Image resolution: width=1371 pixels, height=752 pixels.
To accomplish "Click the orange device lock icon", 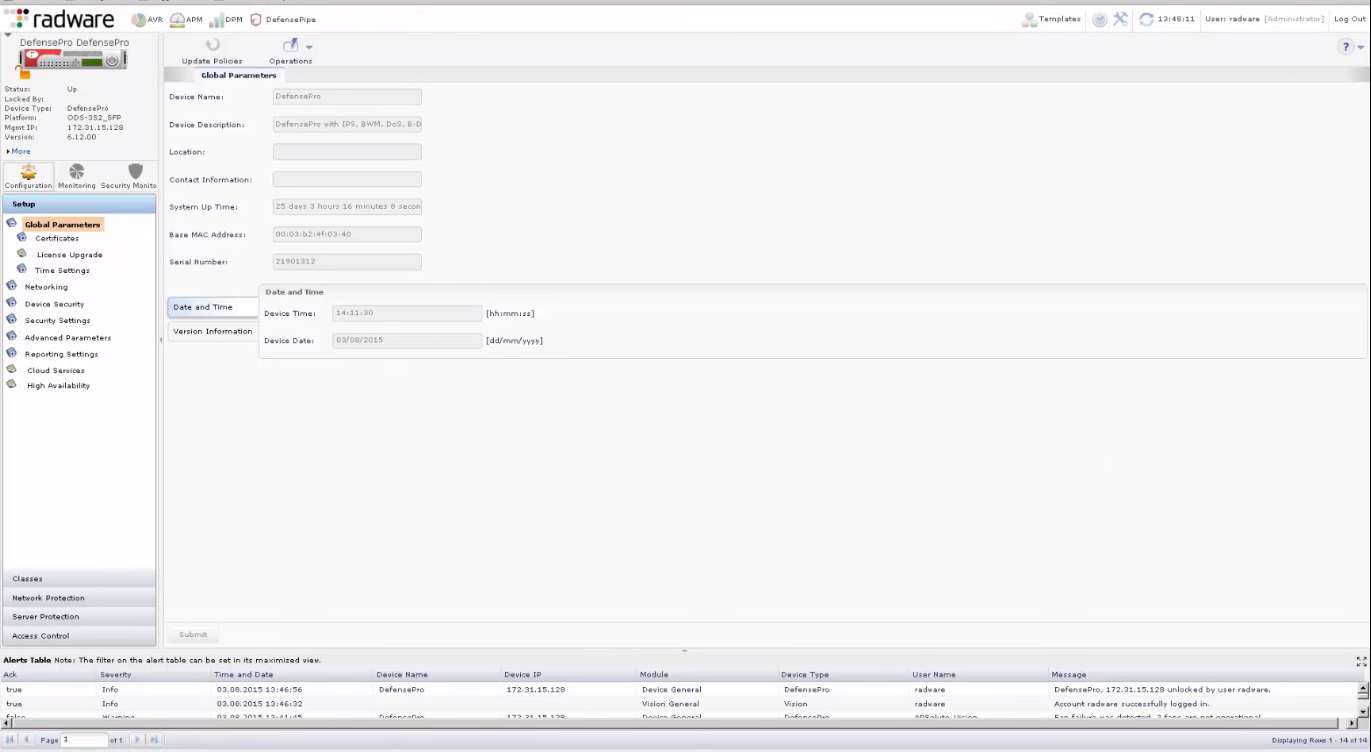I will click(x=24, y=73).
